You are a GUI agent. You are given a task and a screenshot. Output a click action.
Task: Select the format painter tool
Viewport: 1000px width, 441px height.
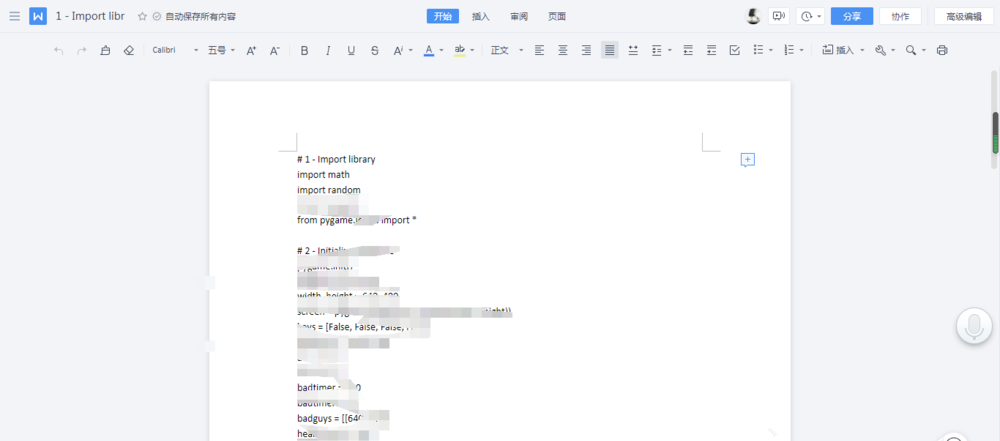[105, 50]
